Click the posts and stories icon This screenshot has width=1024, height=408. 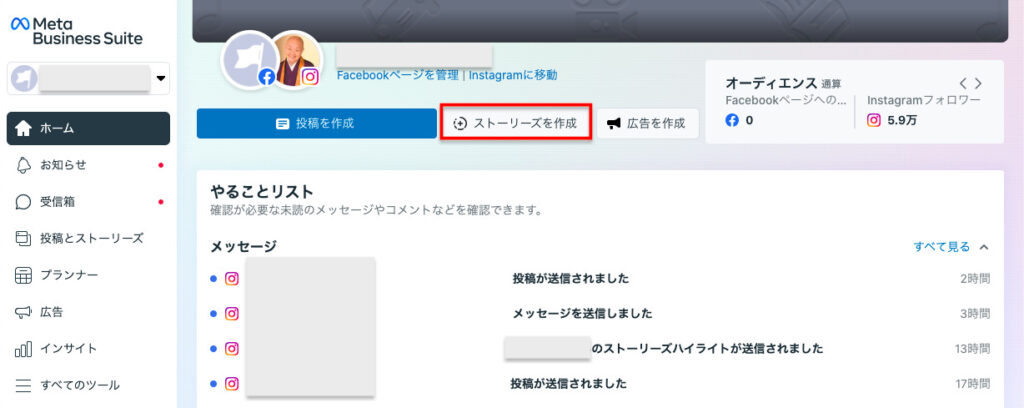coord(23,238)
